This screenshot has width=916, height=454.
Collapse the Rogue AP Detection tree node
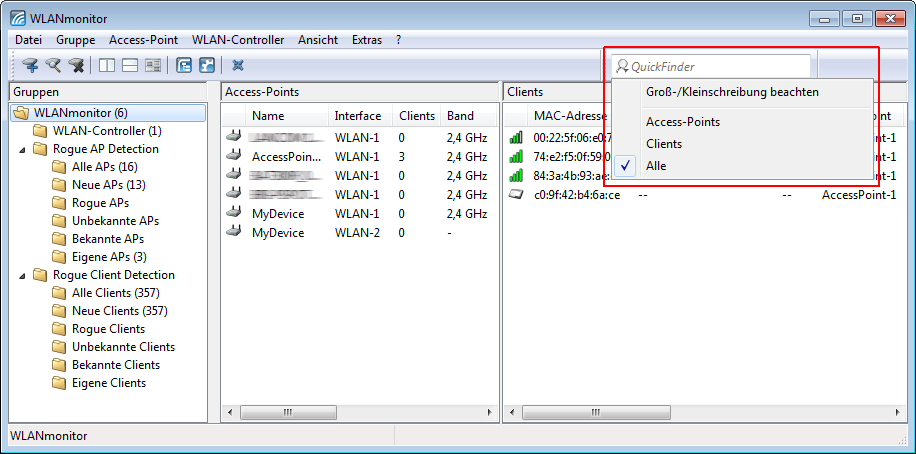pos(22,149)
